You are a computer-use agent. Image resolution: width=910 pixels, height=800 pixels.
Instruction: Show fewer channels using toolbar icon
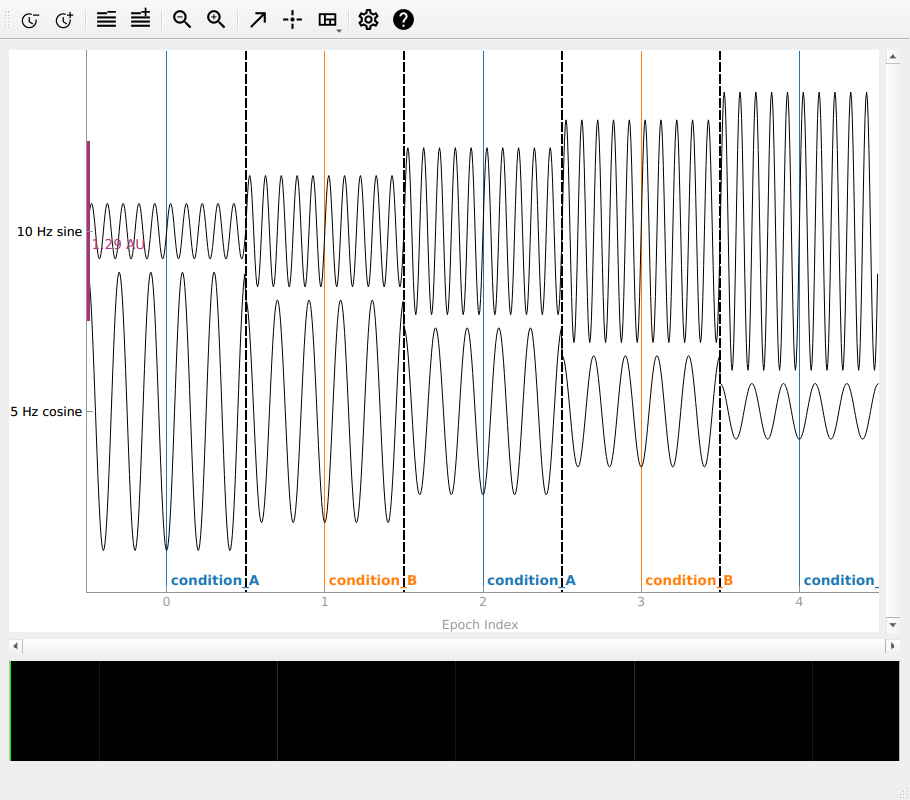click(106, 19)
